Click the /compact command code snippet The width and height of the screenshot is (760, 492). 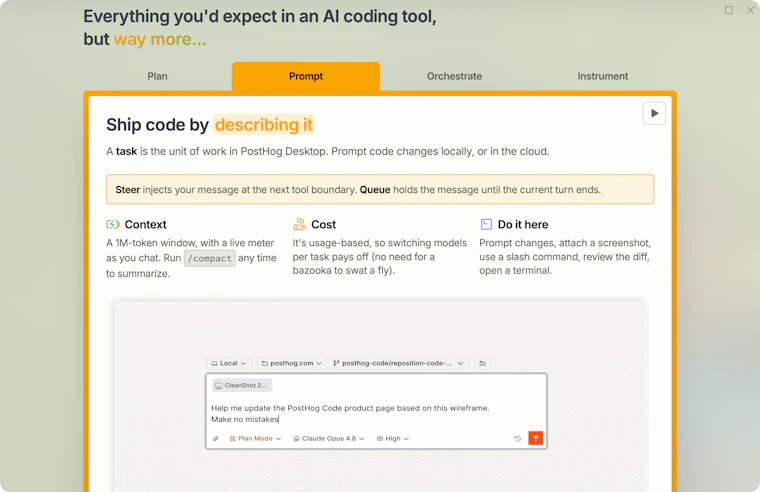209,258
